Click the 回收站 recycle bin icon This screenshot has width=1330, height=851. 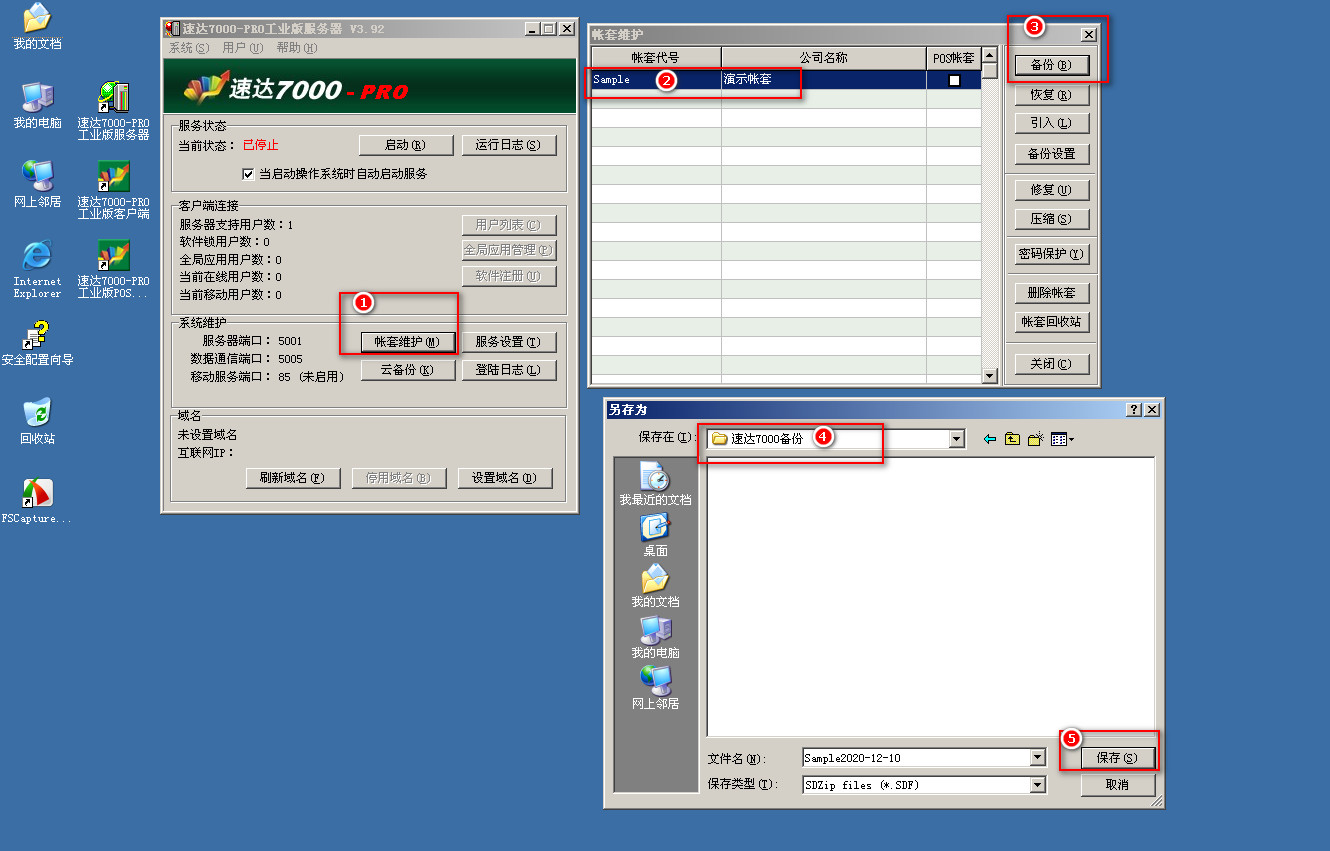pos(37,413)
